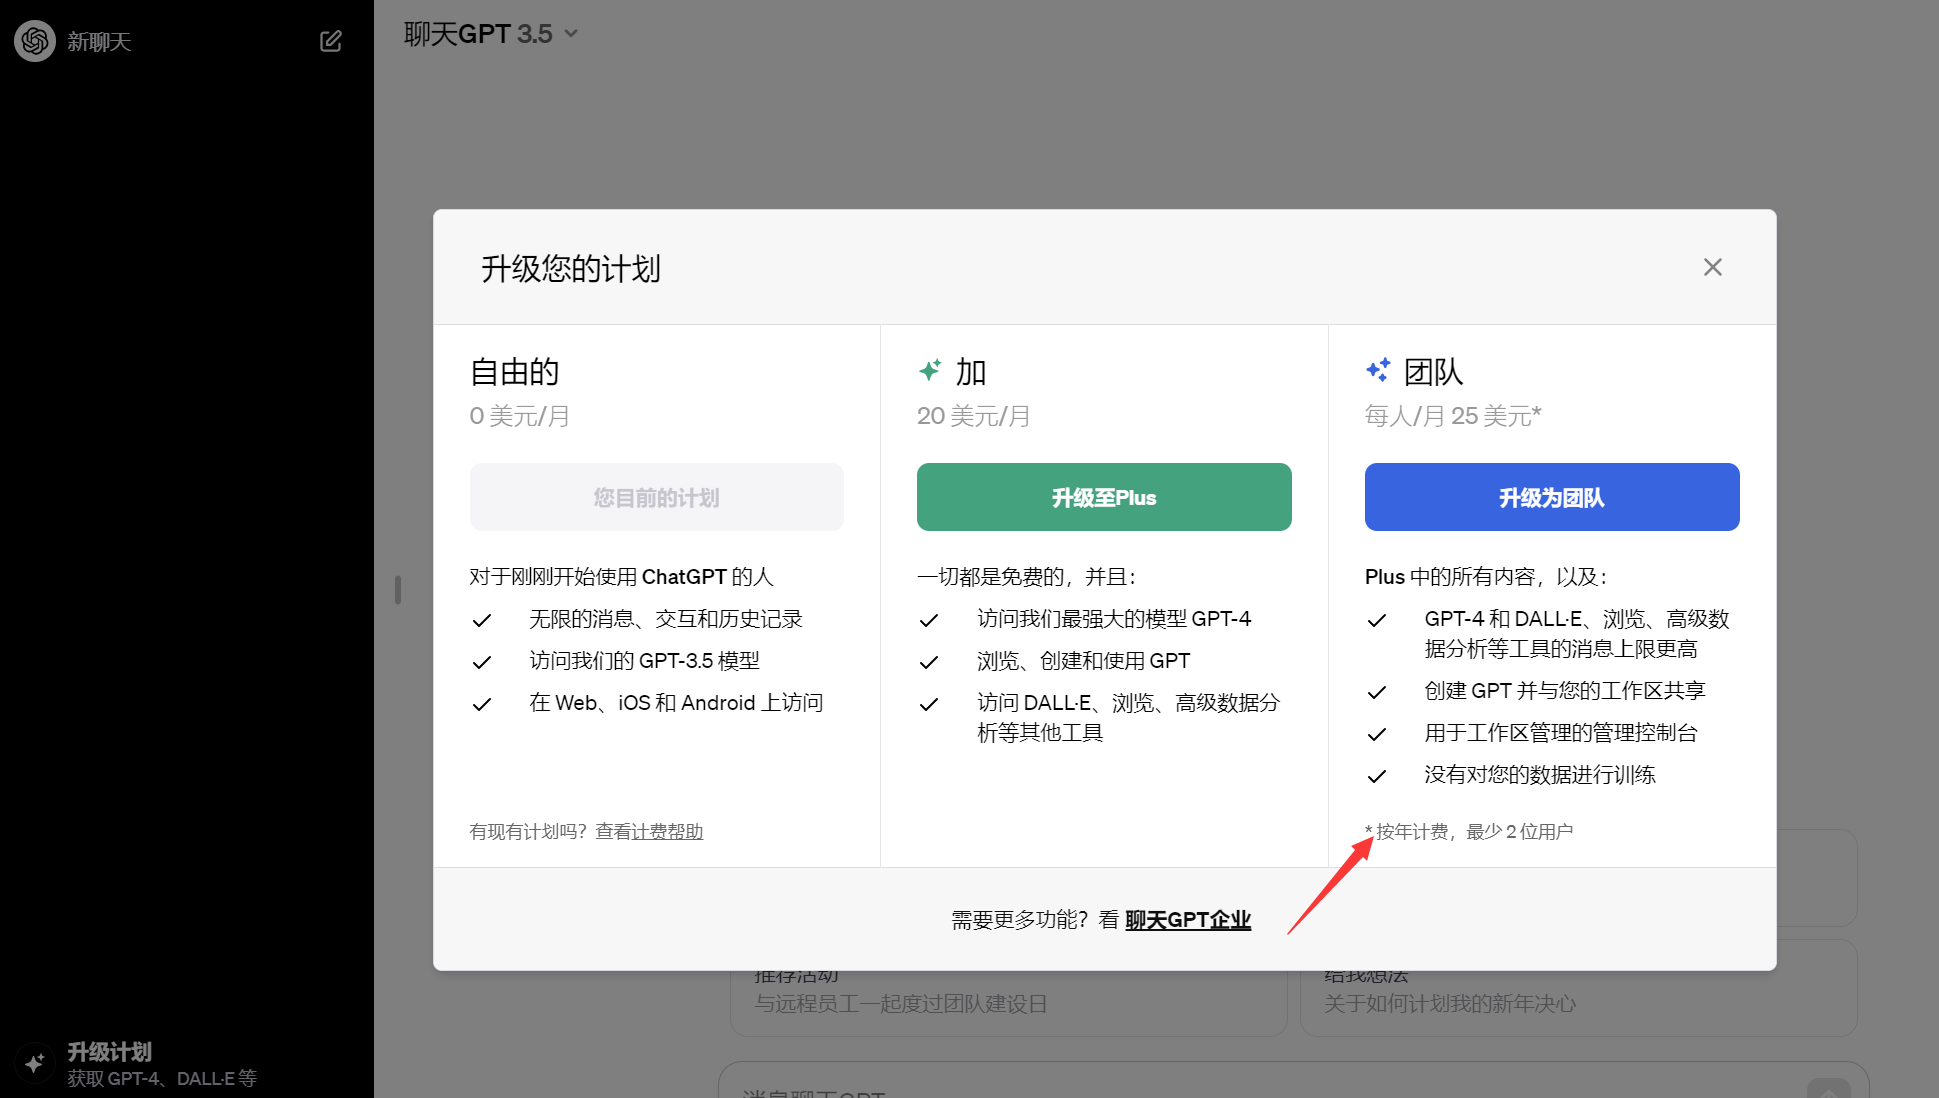The width and height of the screenshot is (1939, 1098).
Task: Click 升级计划 in the sidebar bottom
Action: [x=109, y=1052]
